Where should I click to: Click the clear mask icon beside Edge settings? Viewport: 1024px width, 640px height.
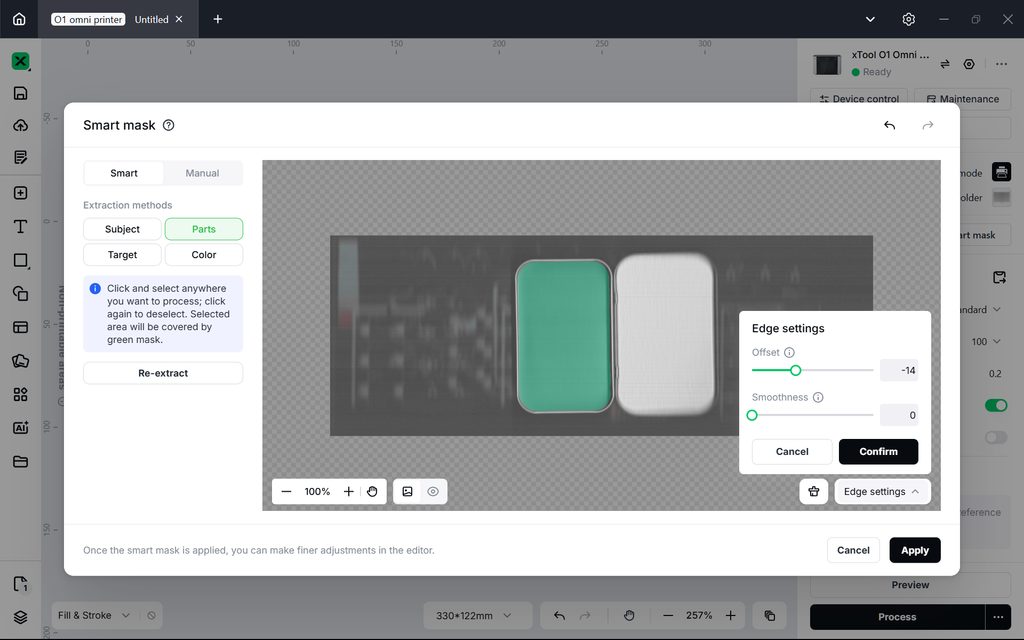pos(814,492)
